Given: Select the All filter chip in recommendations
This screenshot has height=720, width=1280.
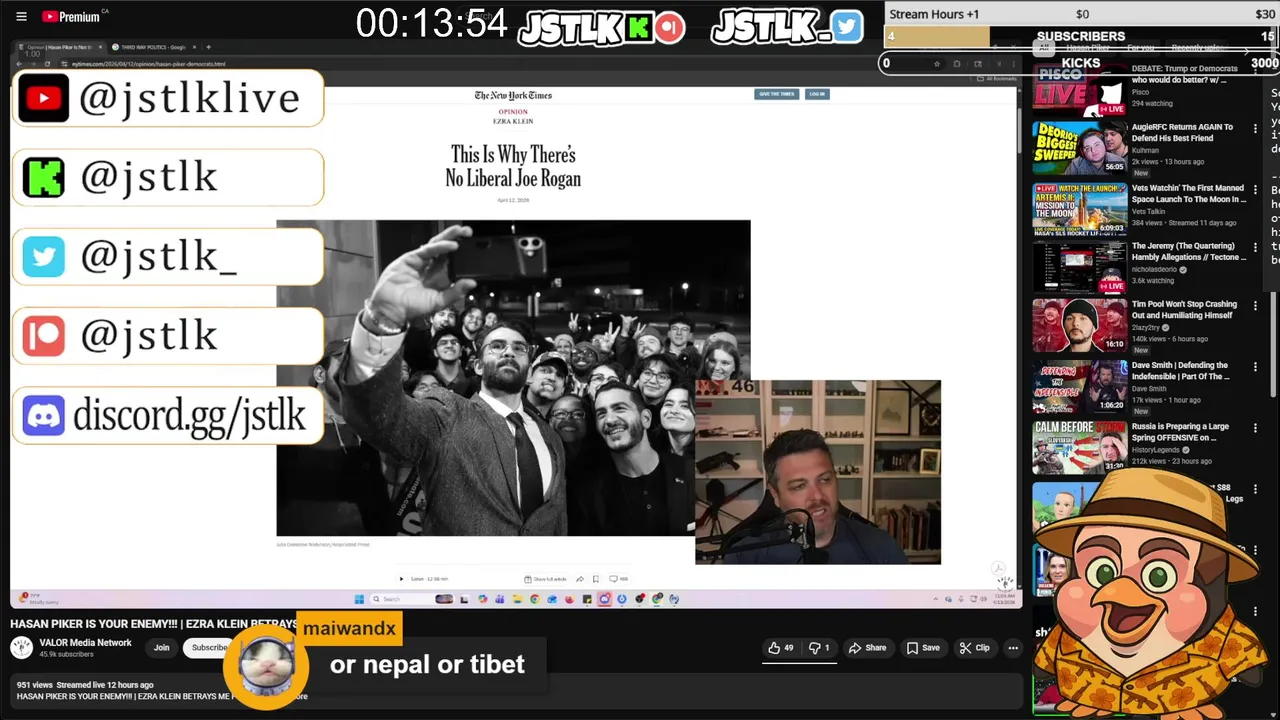Looking at the screenshot, I should pos(1044,48).
